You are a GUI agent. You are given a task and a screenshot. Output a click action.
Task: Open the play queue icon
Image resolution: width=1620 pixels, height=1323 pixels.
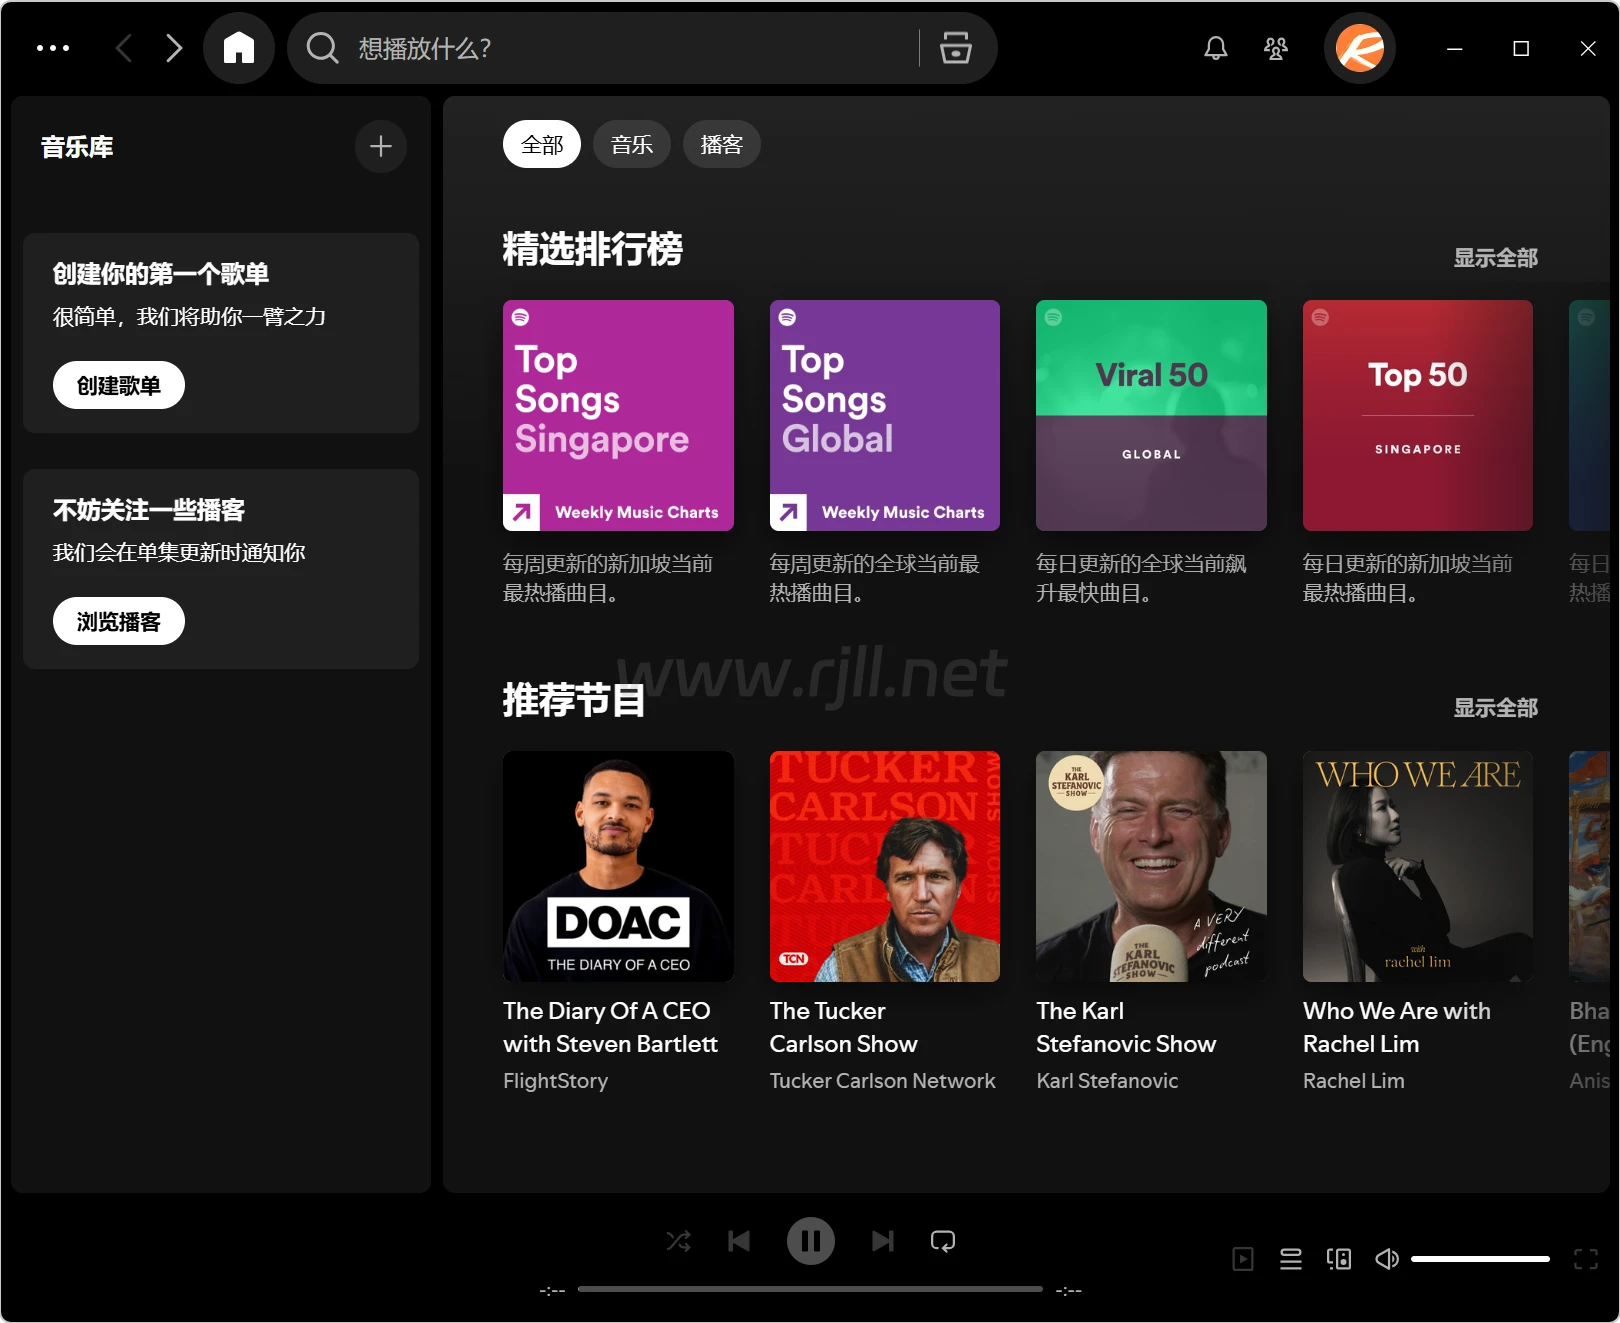[1291, 1259]
